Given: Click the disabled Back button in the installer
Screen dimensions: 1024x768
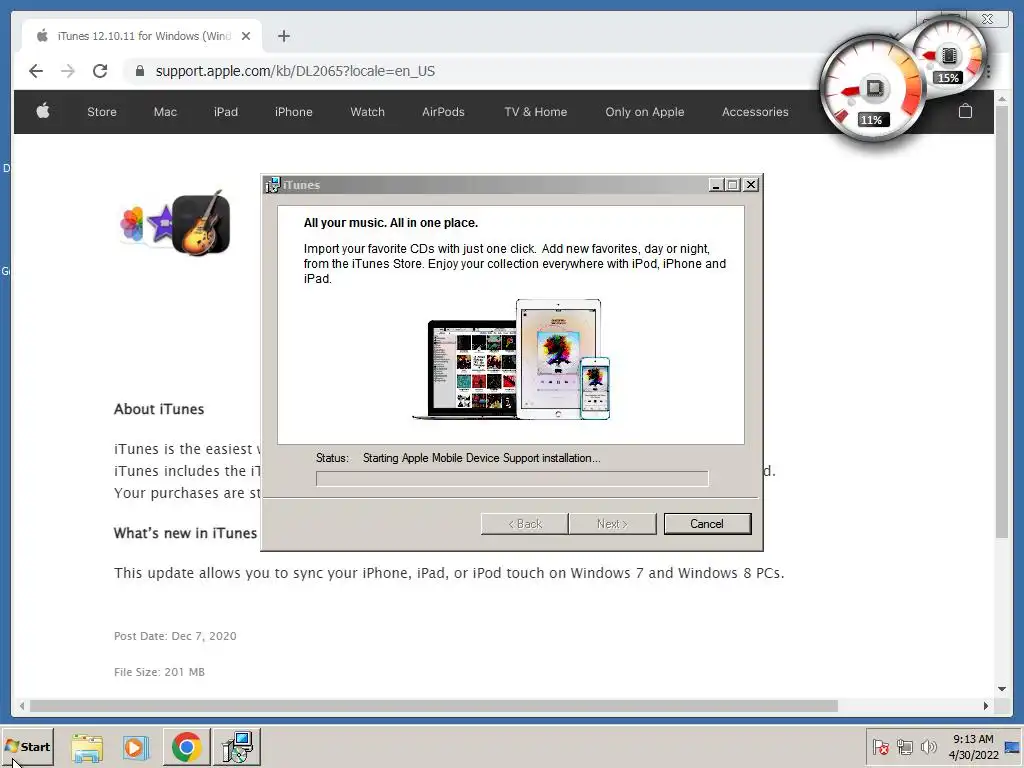Looking at the screenshot, I should [524, 524].
